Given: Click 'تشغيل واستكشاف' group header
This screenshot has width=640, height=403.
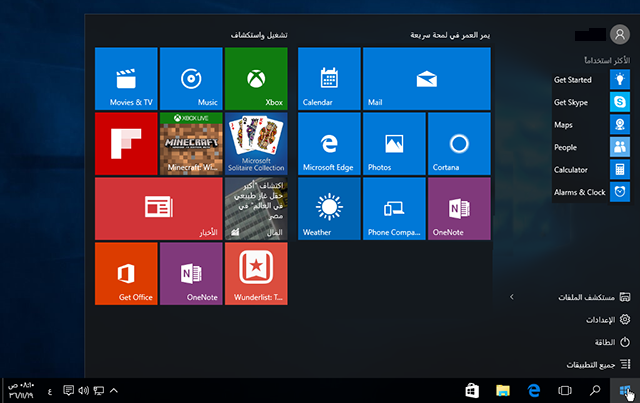Looking at the screenshot, I should [x=259, y=35].
